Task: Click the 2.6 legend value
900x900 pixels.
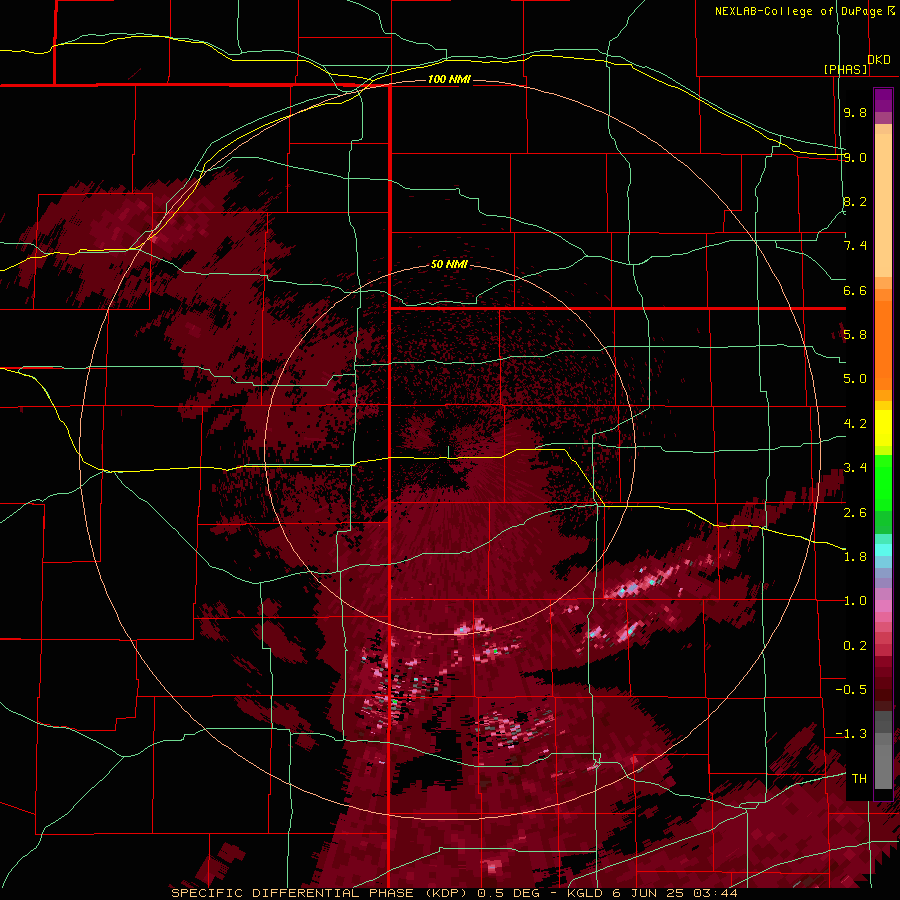Action: (x=855, y=512)
